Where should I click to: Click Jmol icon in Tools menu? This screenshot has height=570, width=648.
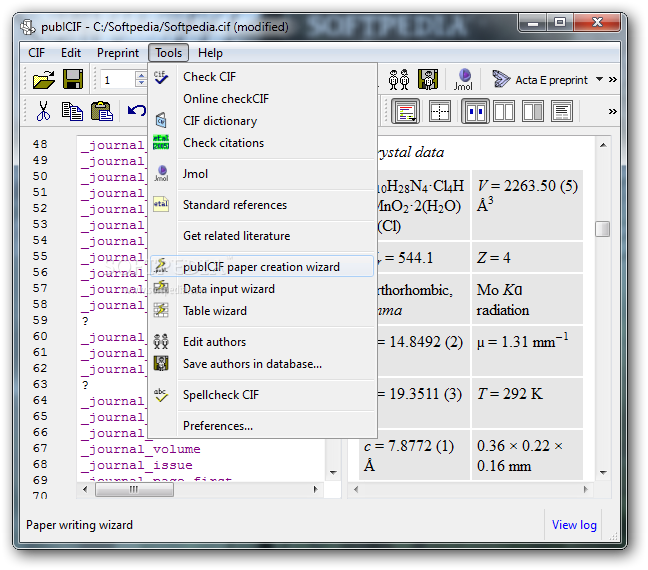pos(161,173)
